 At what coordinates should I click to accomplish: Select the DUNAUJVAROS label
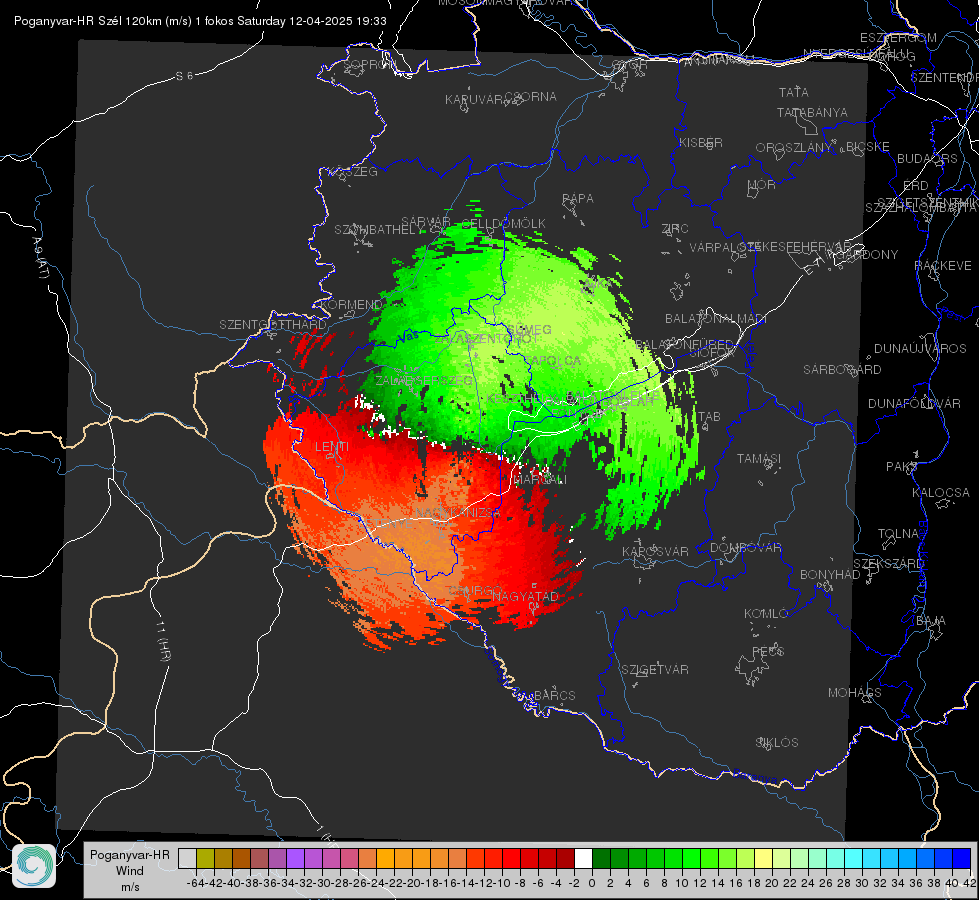920,349
